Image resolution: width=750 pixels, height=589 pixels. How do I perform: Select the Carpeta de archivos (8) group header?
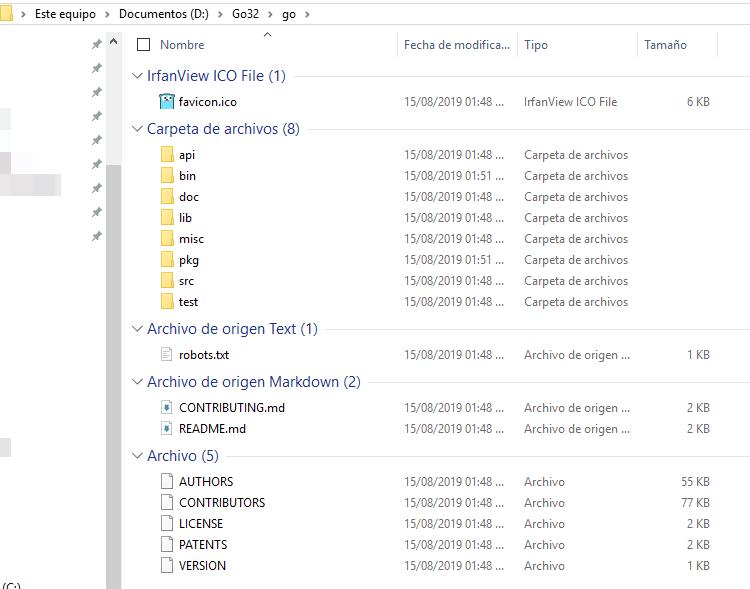click(x=223, y=129)
